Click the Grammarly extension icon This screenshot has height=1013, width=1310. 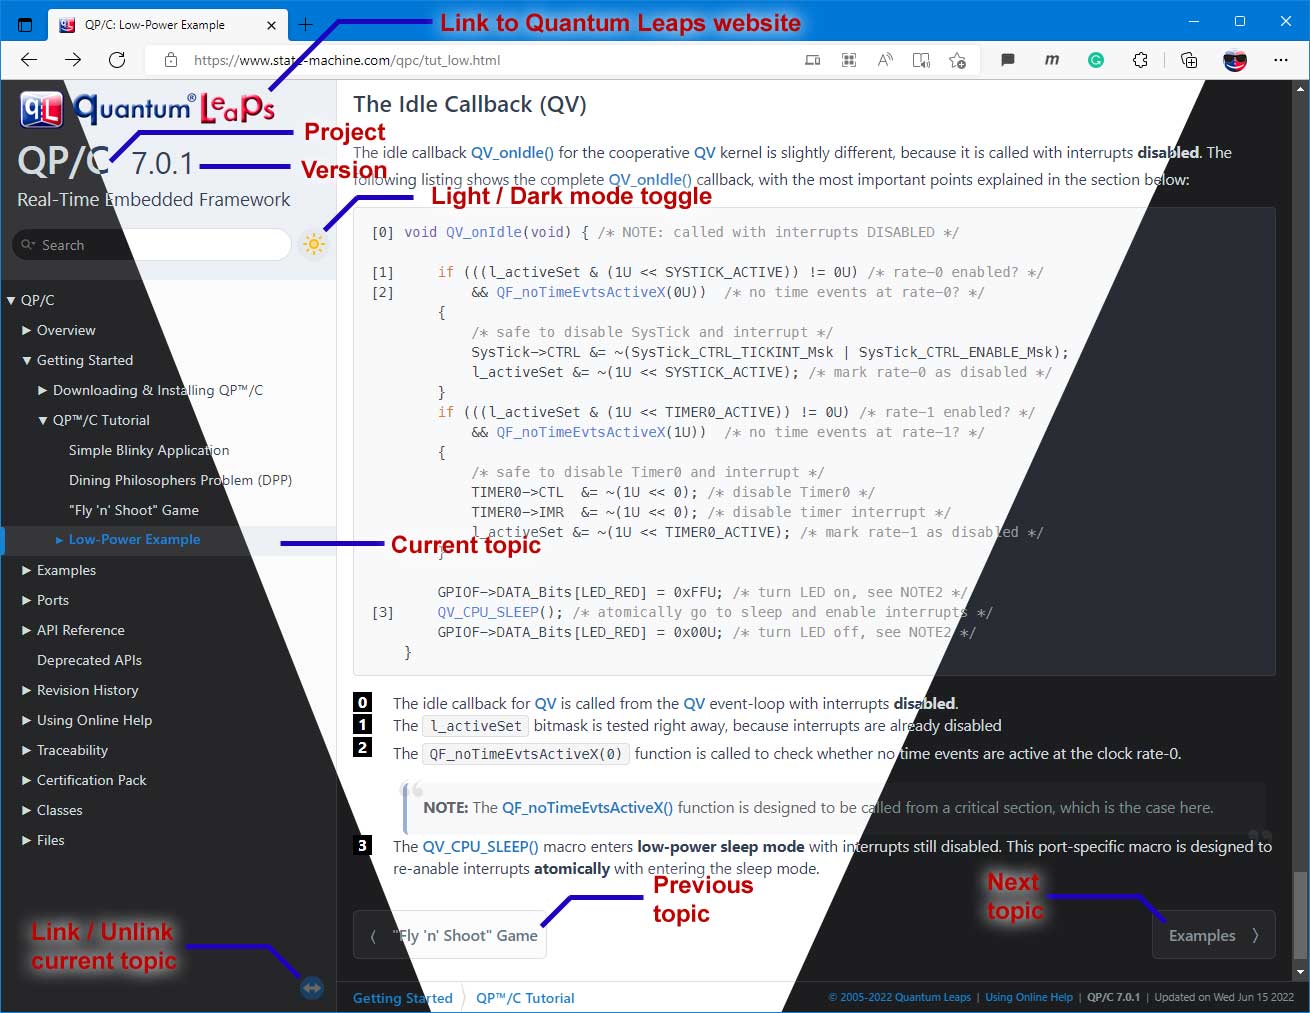(x=1096, y=60)
